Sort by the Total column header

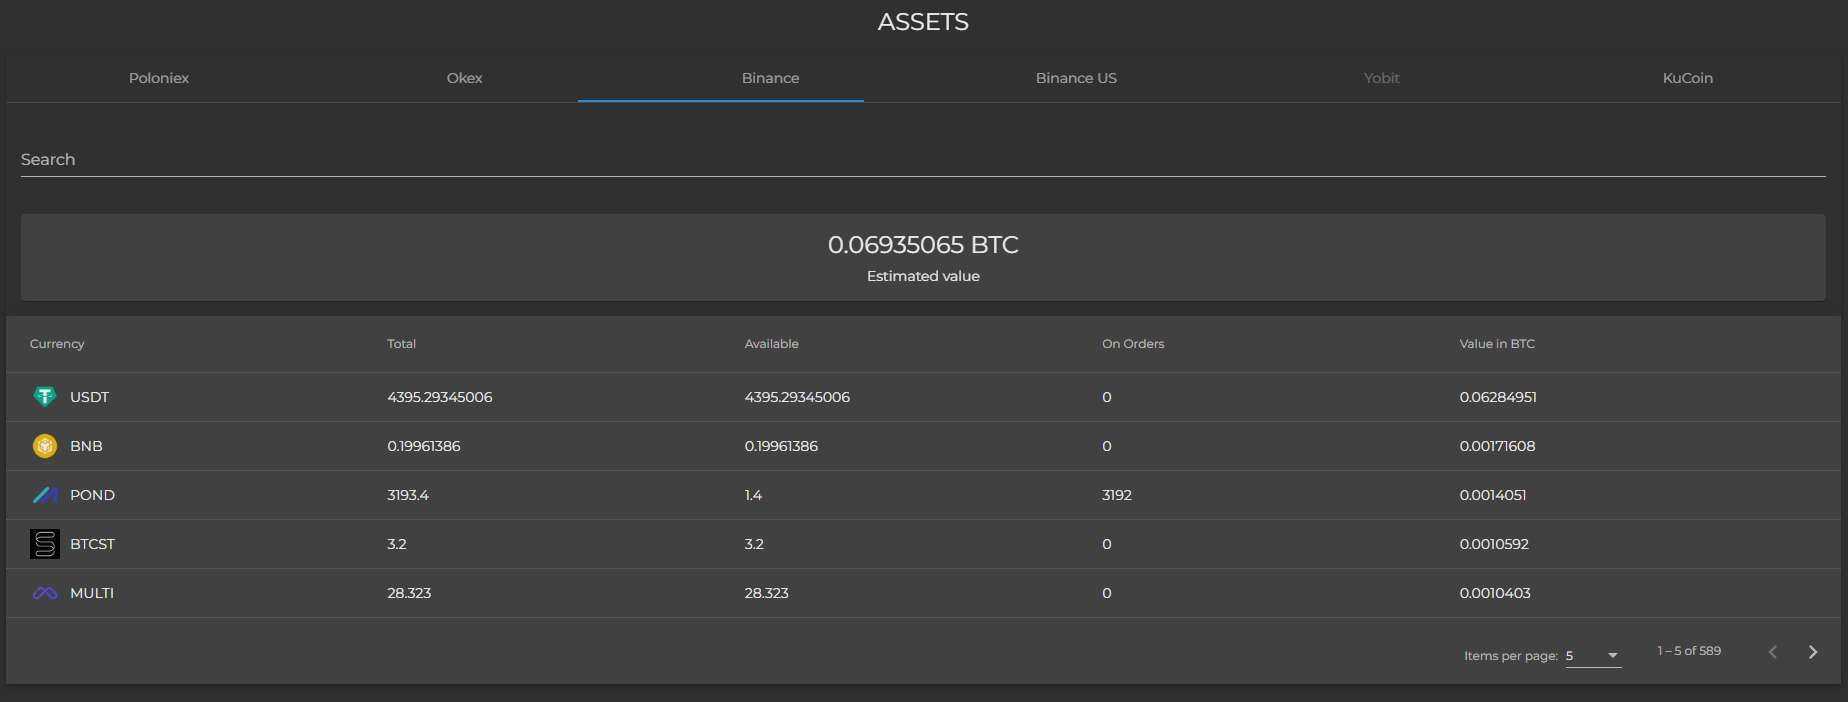coord(401,344)
